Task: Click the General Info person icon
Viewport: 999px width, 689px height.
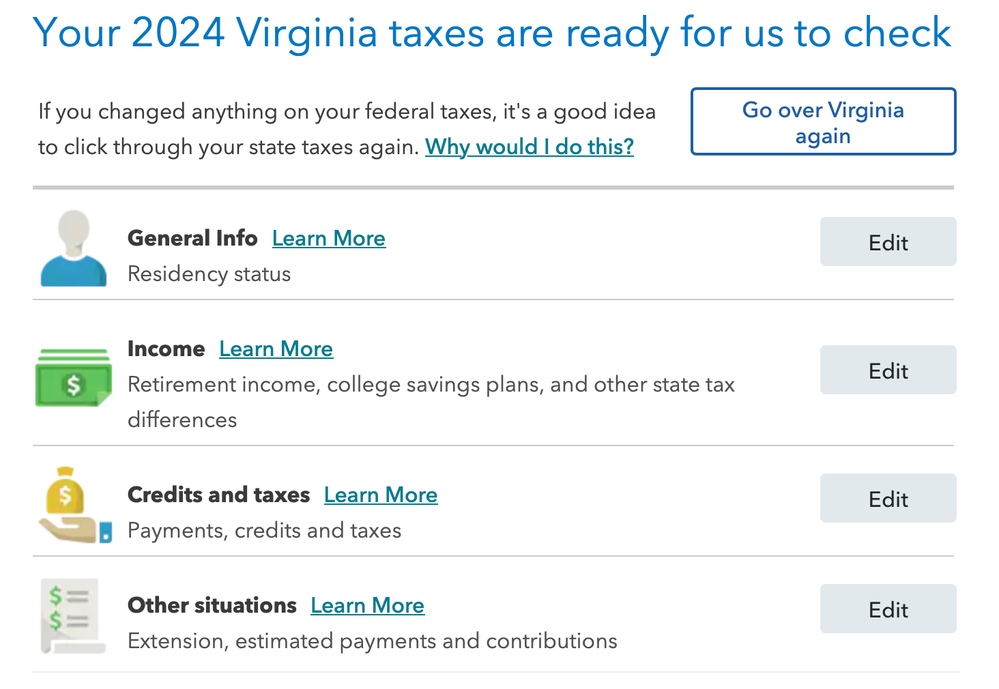Action: pyautogui.click(x=73, y=249)
